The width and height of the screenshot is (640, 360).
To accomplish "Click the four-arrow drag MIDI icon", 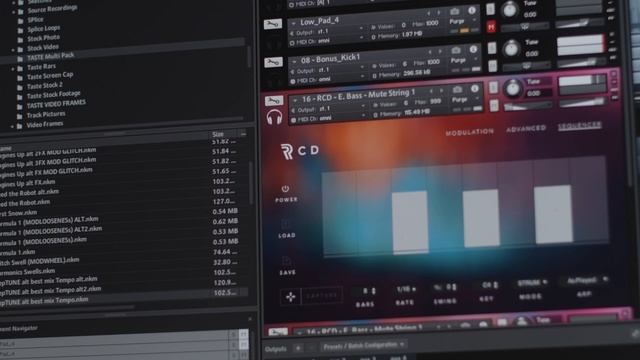I will click(x=291, y=297).
